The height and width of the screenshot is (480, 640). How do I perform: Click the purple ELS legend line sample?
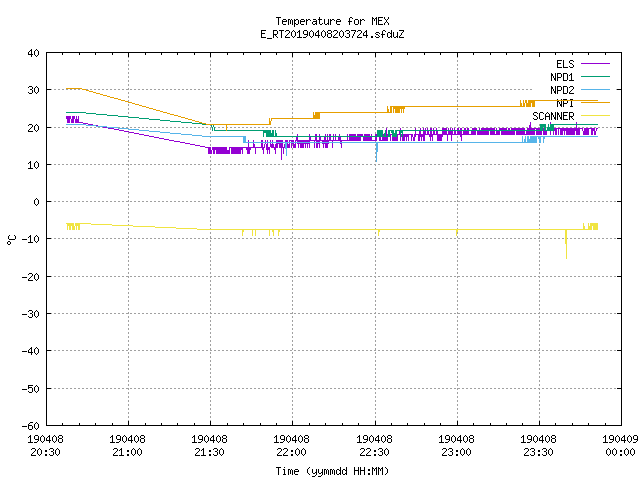(596, 64)
